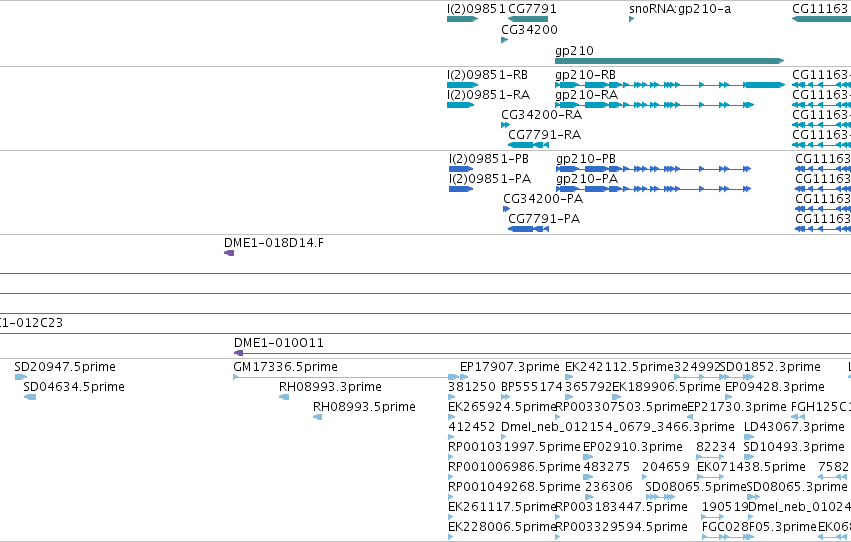Screen dimensions: 851x542
Task: Click the 483275 feature arrow
Action: click(588, 477)
